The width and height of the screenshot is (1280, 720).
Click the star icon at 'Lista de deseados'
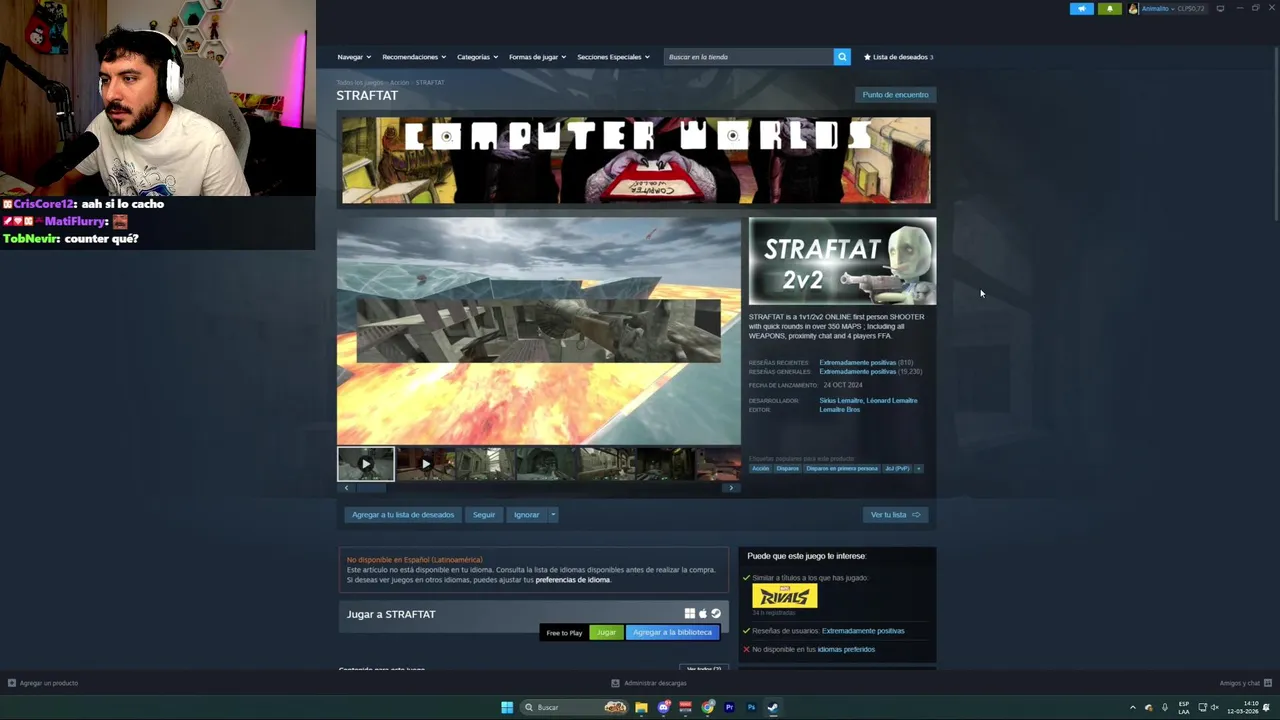click(867, 57)
